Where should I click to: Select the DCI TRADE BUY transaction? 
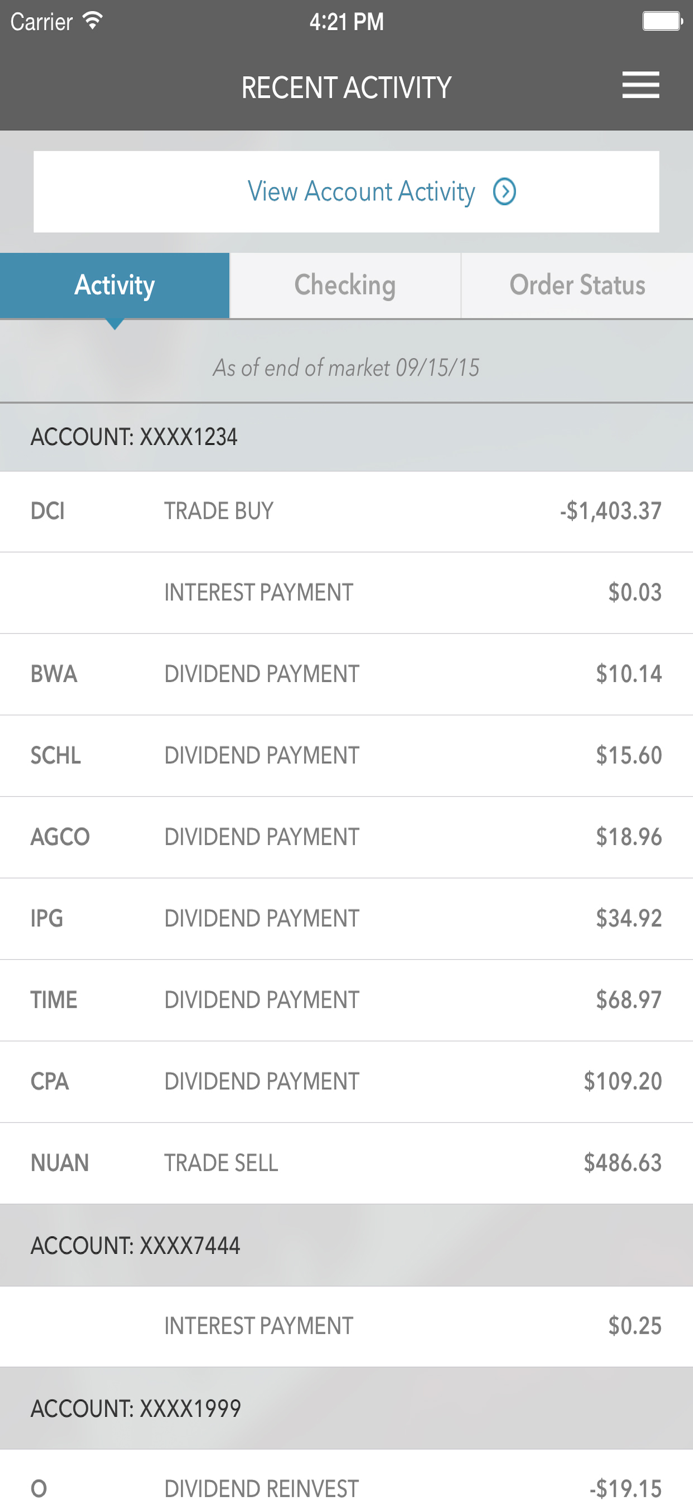[346, 511]
